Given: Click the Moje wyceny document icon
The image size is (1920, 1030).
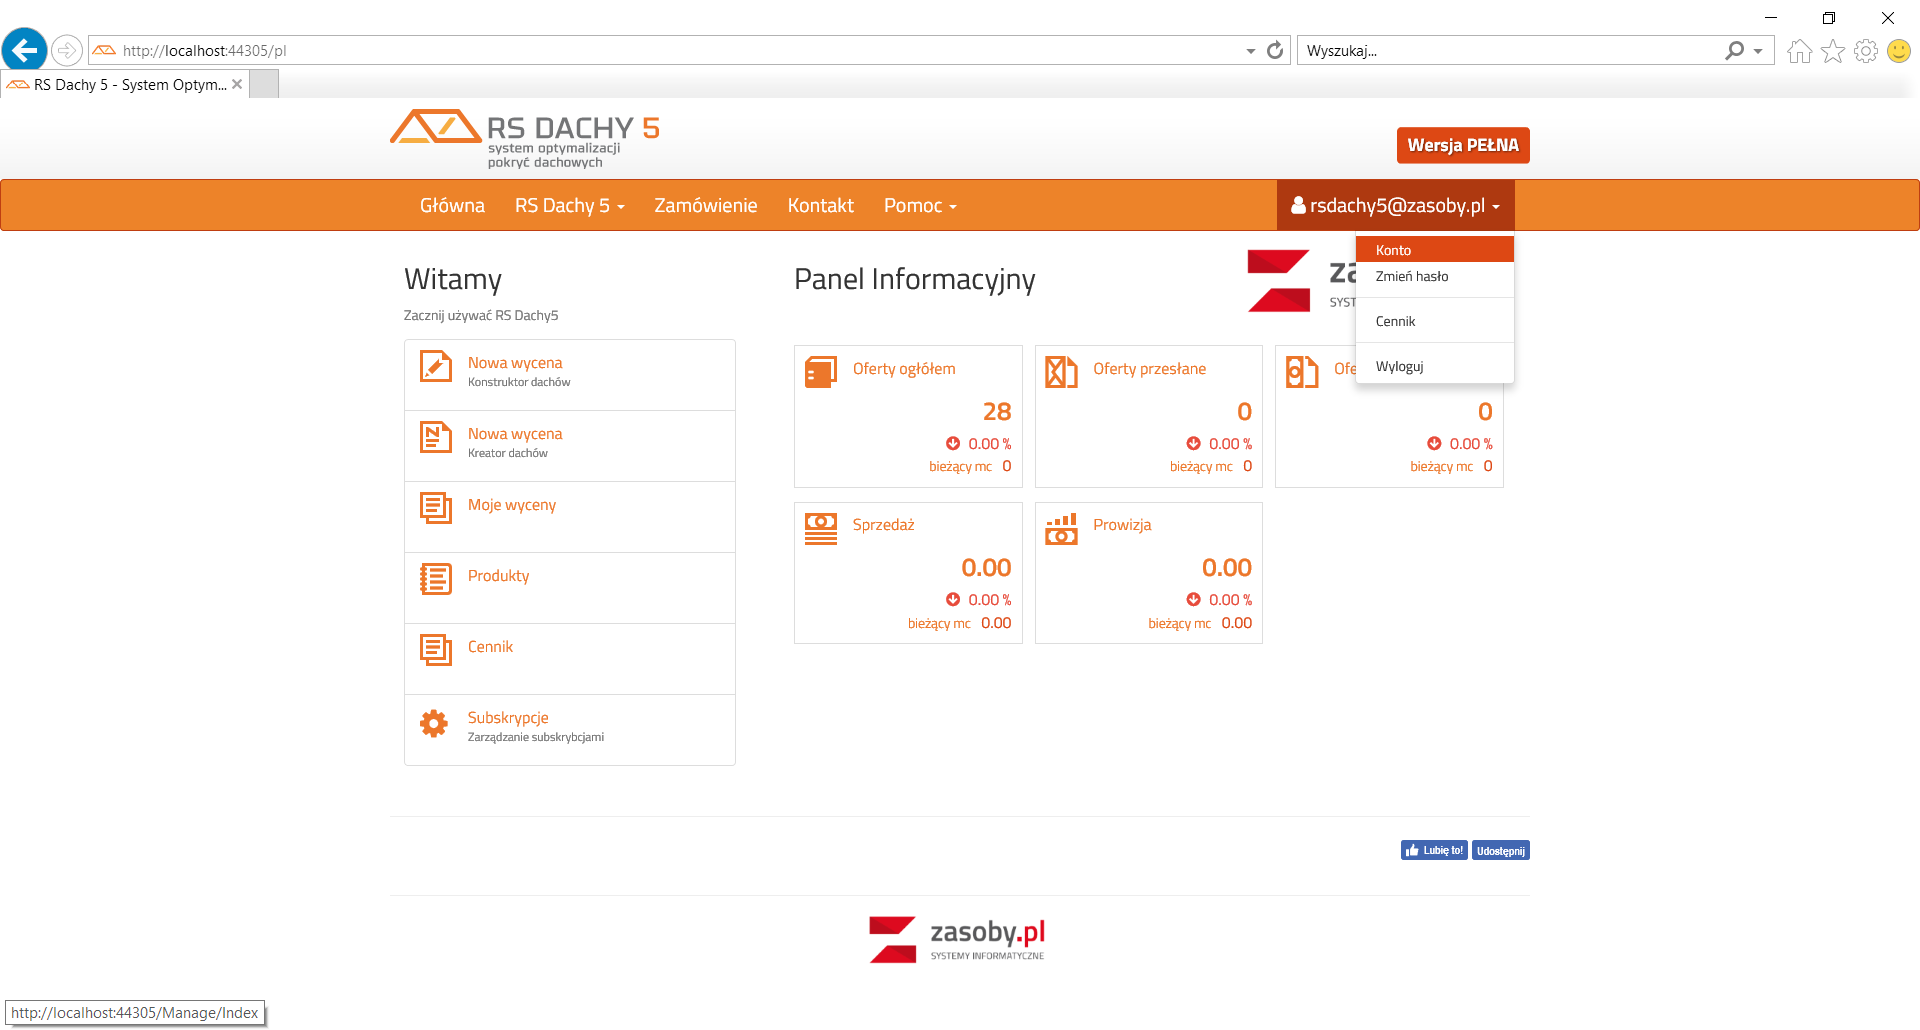Looking at the screenshot, I should pos(435,508).
